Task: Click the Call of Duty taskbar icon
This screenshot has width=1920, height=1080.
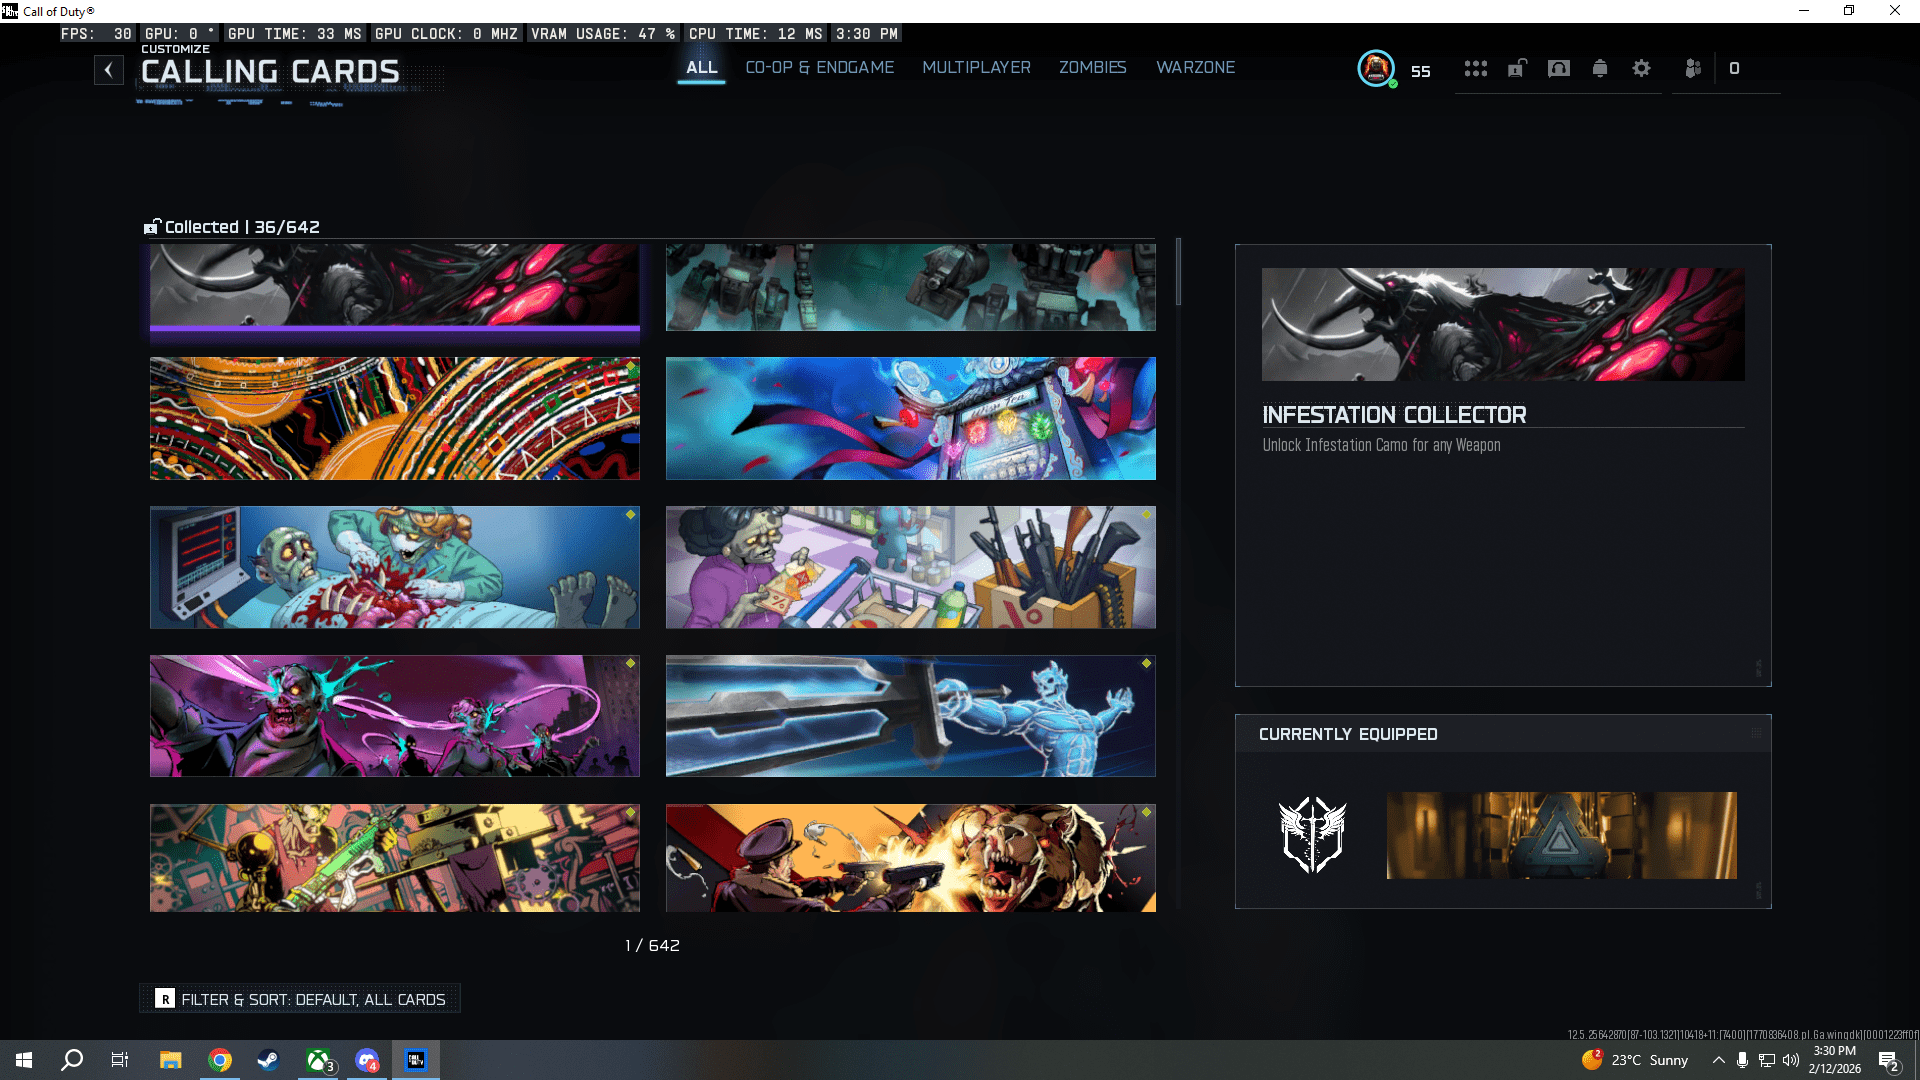Action: (416, 1060)
